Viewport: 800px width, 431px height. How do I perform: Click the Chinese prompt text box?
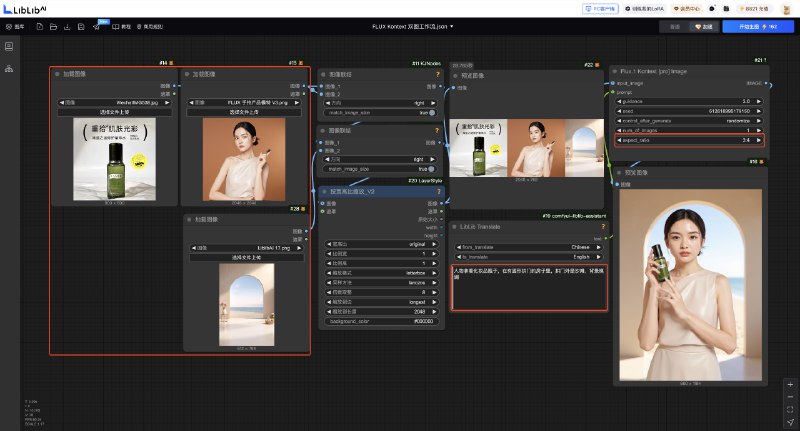(529, 287)
